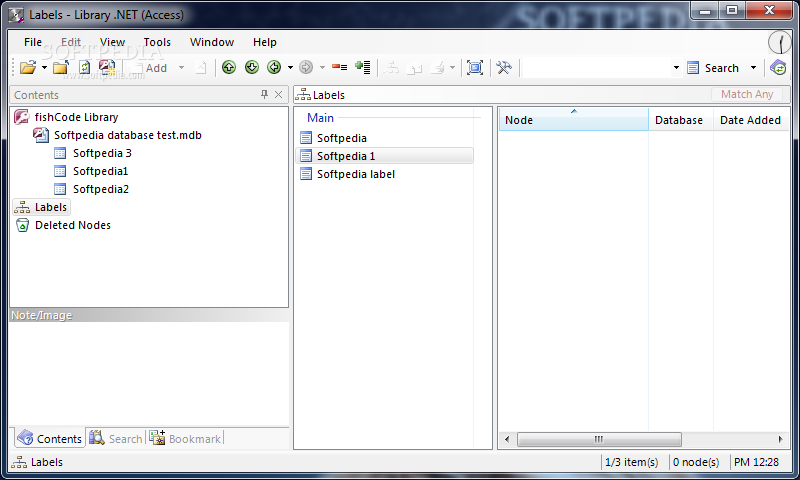
Task: Expand the search text combo box arrow
Action: (x=676, y=68)
